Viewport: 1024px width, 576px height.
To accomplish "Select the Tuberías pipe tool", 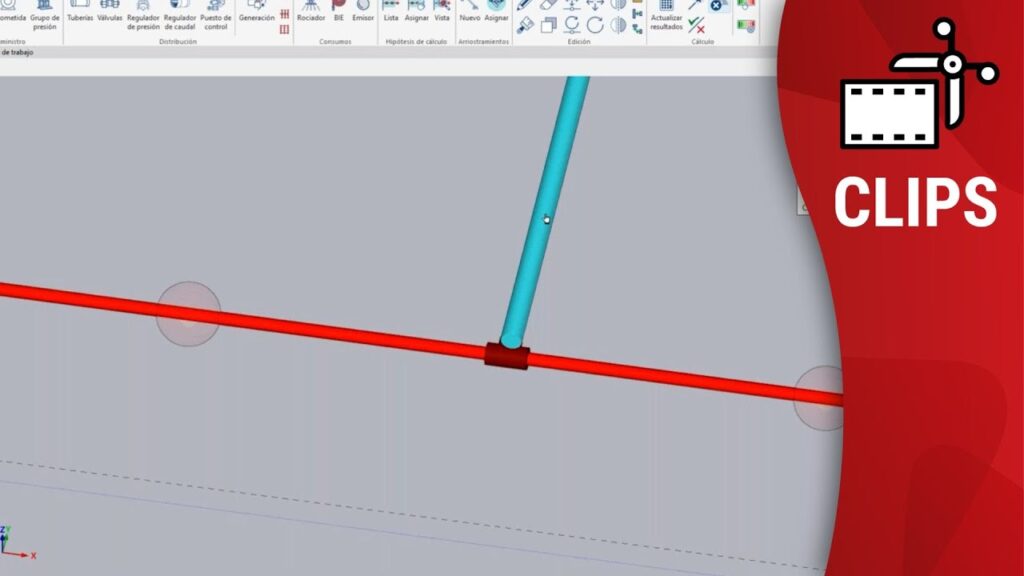I will click(80, 10).
